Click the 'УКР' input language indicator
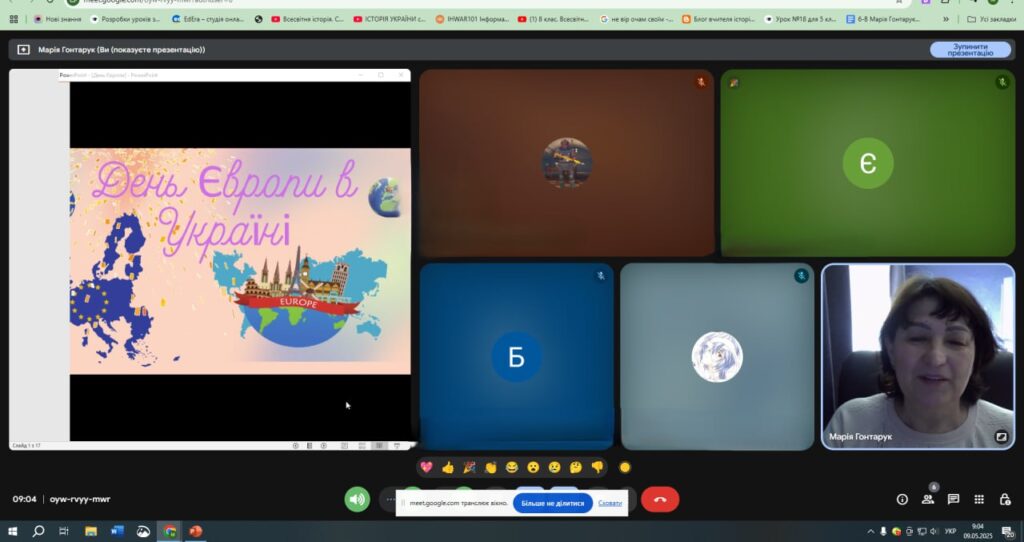This screenshot has width=1024, height=542. 951,532
